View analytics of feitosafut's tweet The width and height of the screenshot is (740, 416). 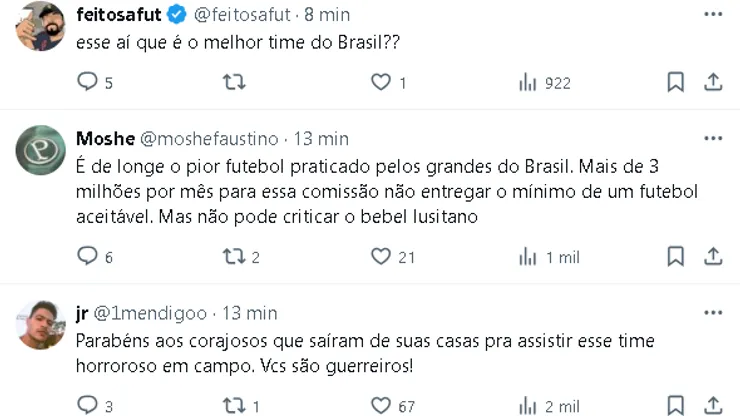pyautogui.click(x=528, y=82)
